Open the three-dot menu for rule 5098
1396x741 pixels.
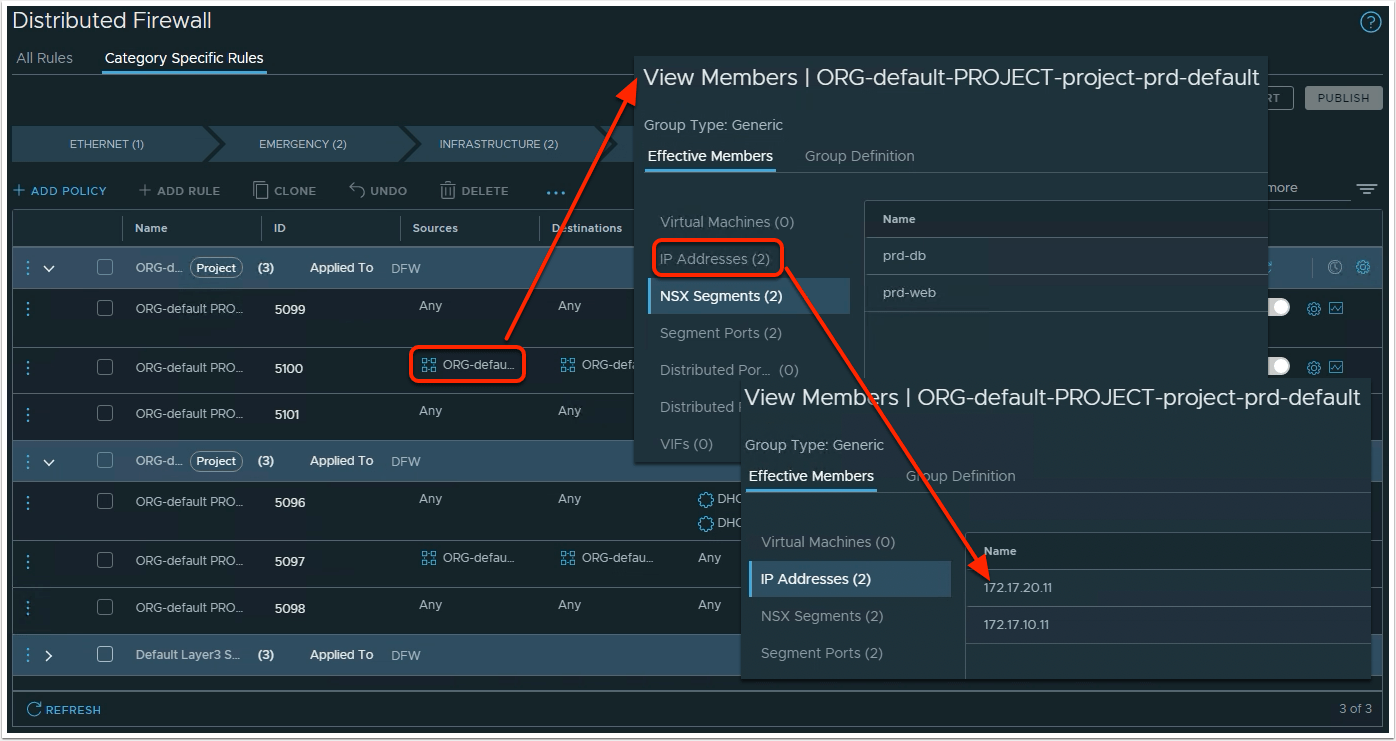(x=28, y=607)
